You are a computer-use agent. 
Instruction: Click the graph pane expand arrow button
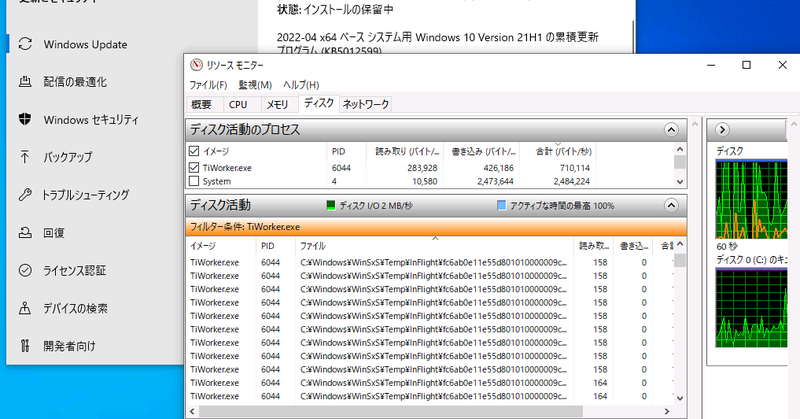pos(722,130)
